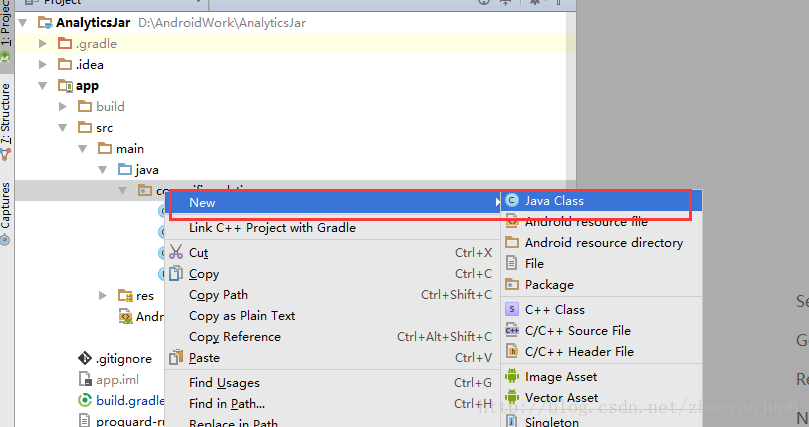Create a new Package from the submenu
Image resolution: width=809 pixels, height=427 pixels.
click(601, 285)
